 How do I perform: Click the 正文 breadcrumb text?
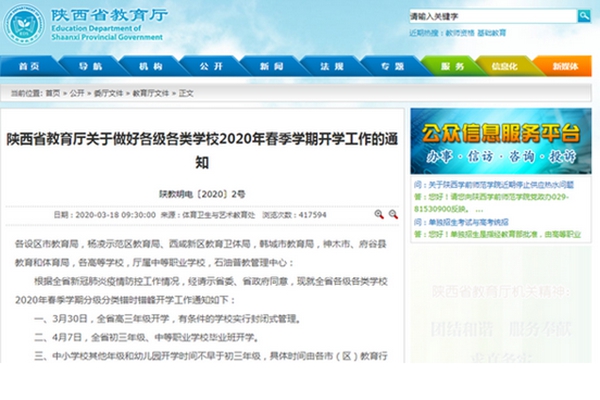[186, 93]
